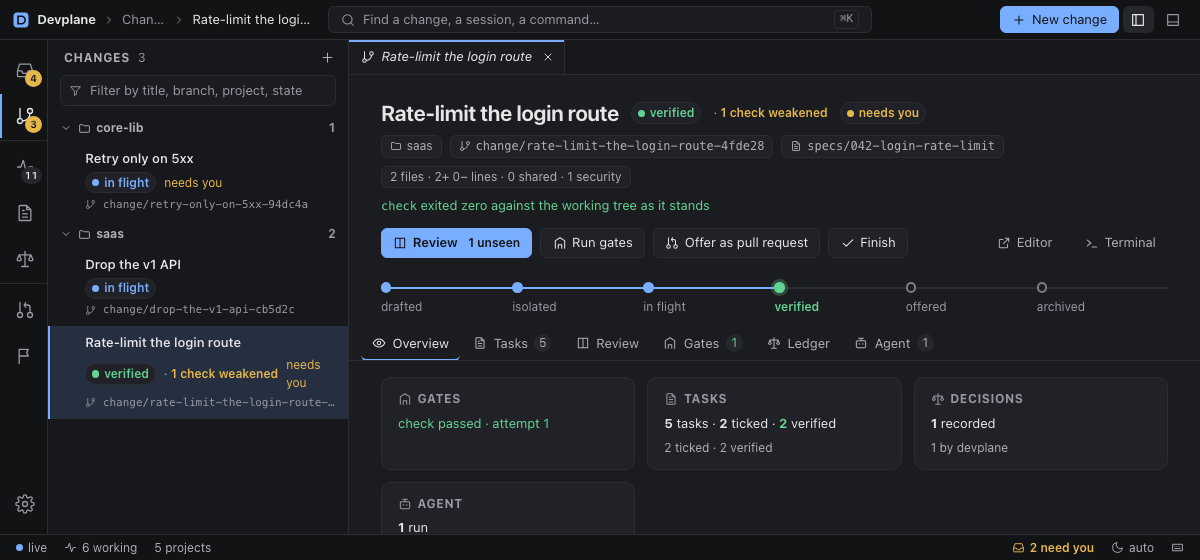Switch to the Review tab
The image size is (1200, 560).
click(x=607, y=343)
